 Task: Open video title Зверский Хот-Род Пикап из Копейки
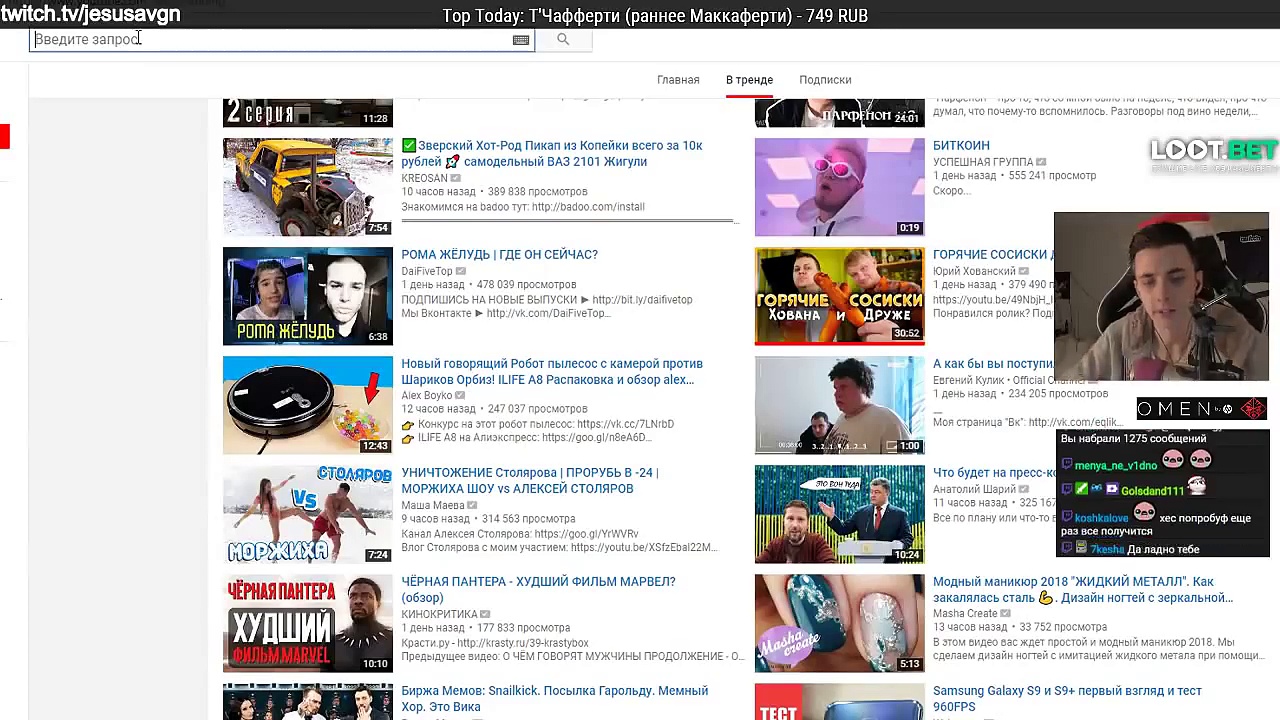click(x=552, y=153)
